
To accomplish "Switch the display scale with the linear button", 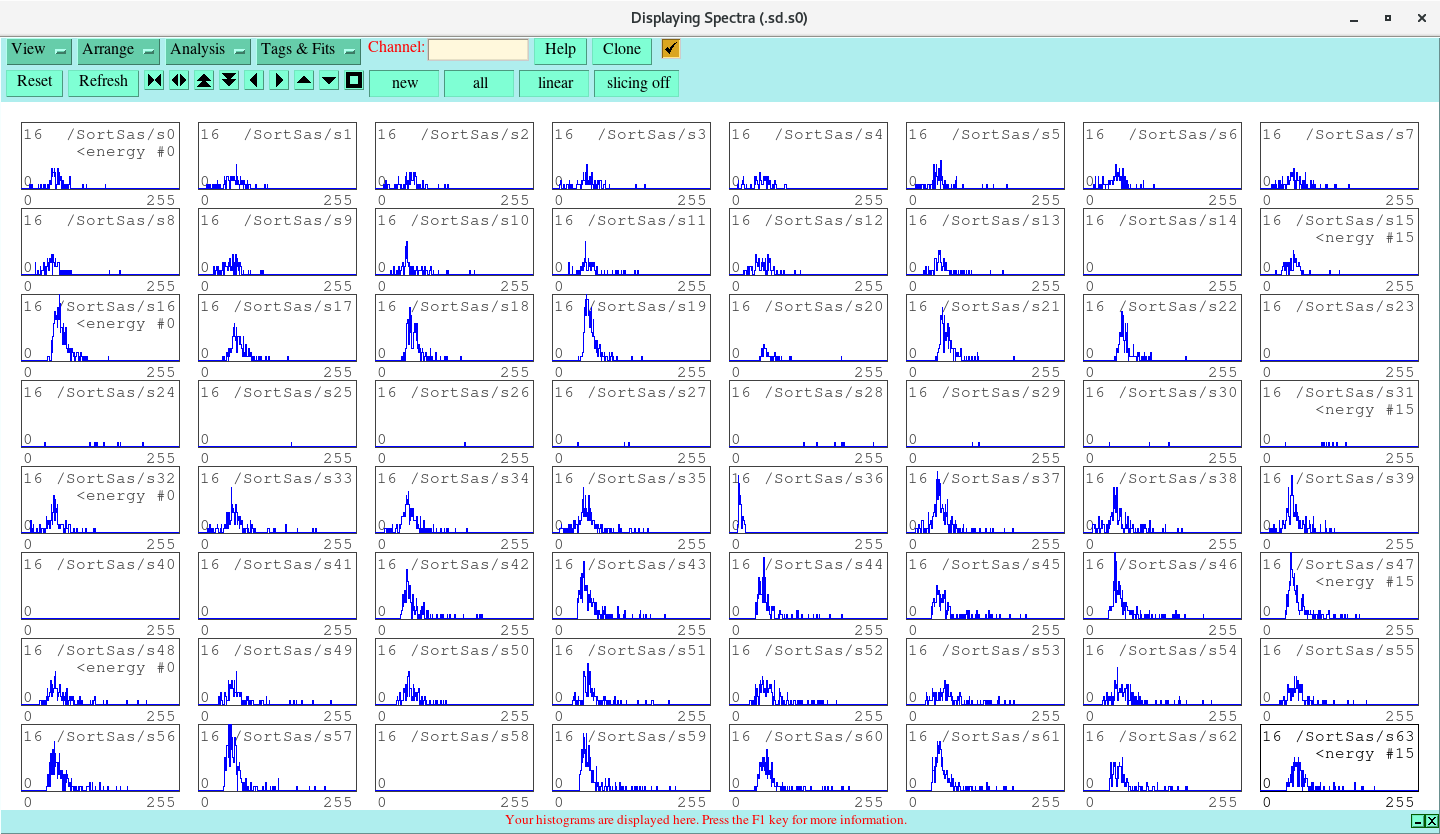I will [x=554, y=83].
